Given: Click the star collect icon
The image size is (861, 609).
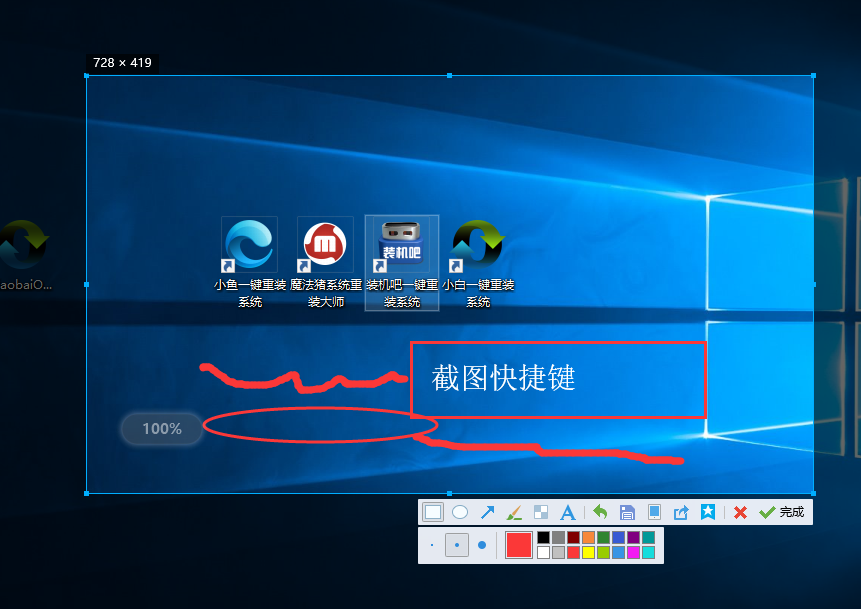Looking at the screenshot, I should pos(708,512).
